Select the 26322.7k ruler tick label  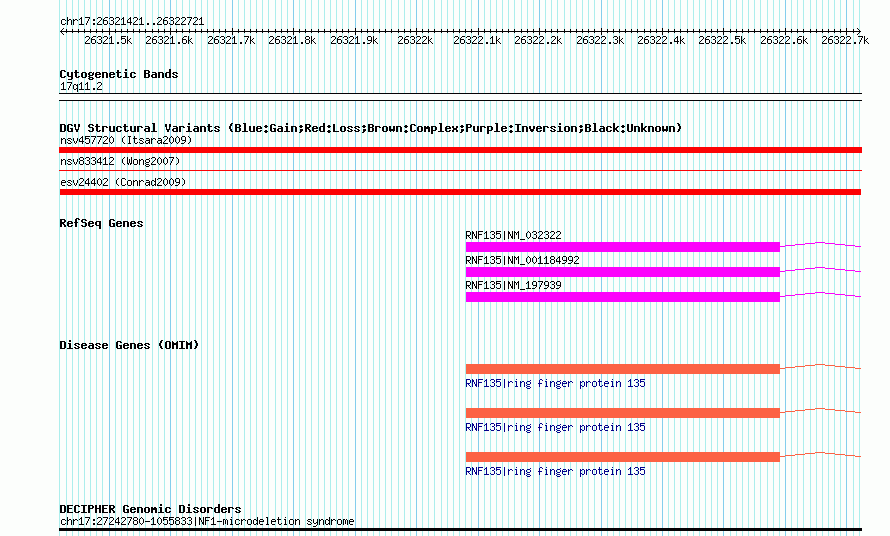pyautogui.click(x=845, y=40)
